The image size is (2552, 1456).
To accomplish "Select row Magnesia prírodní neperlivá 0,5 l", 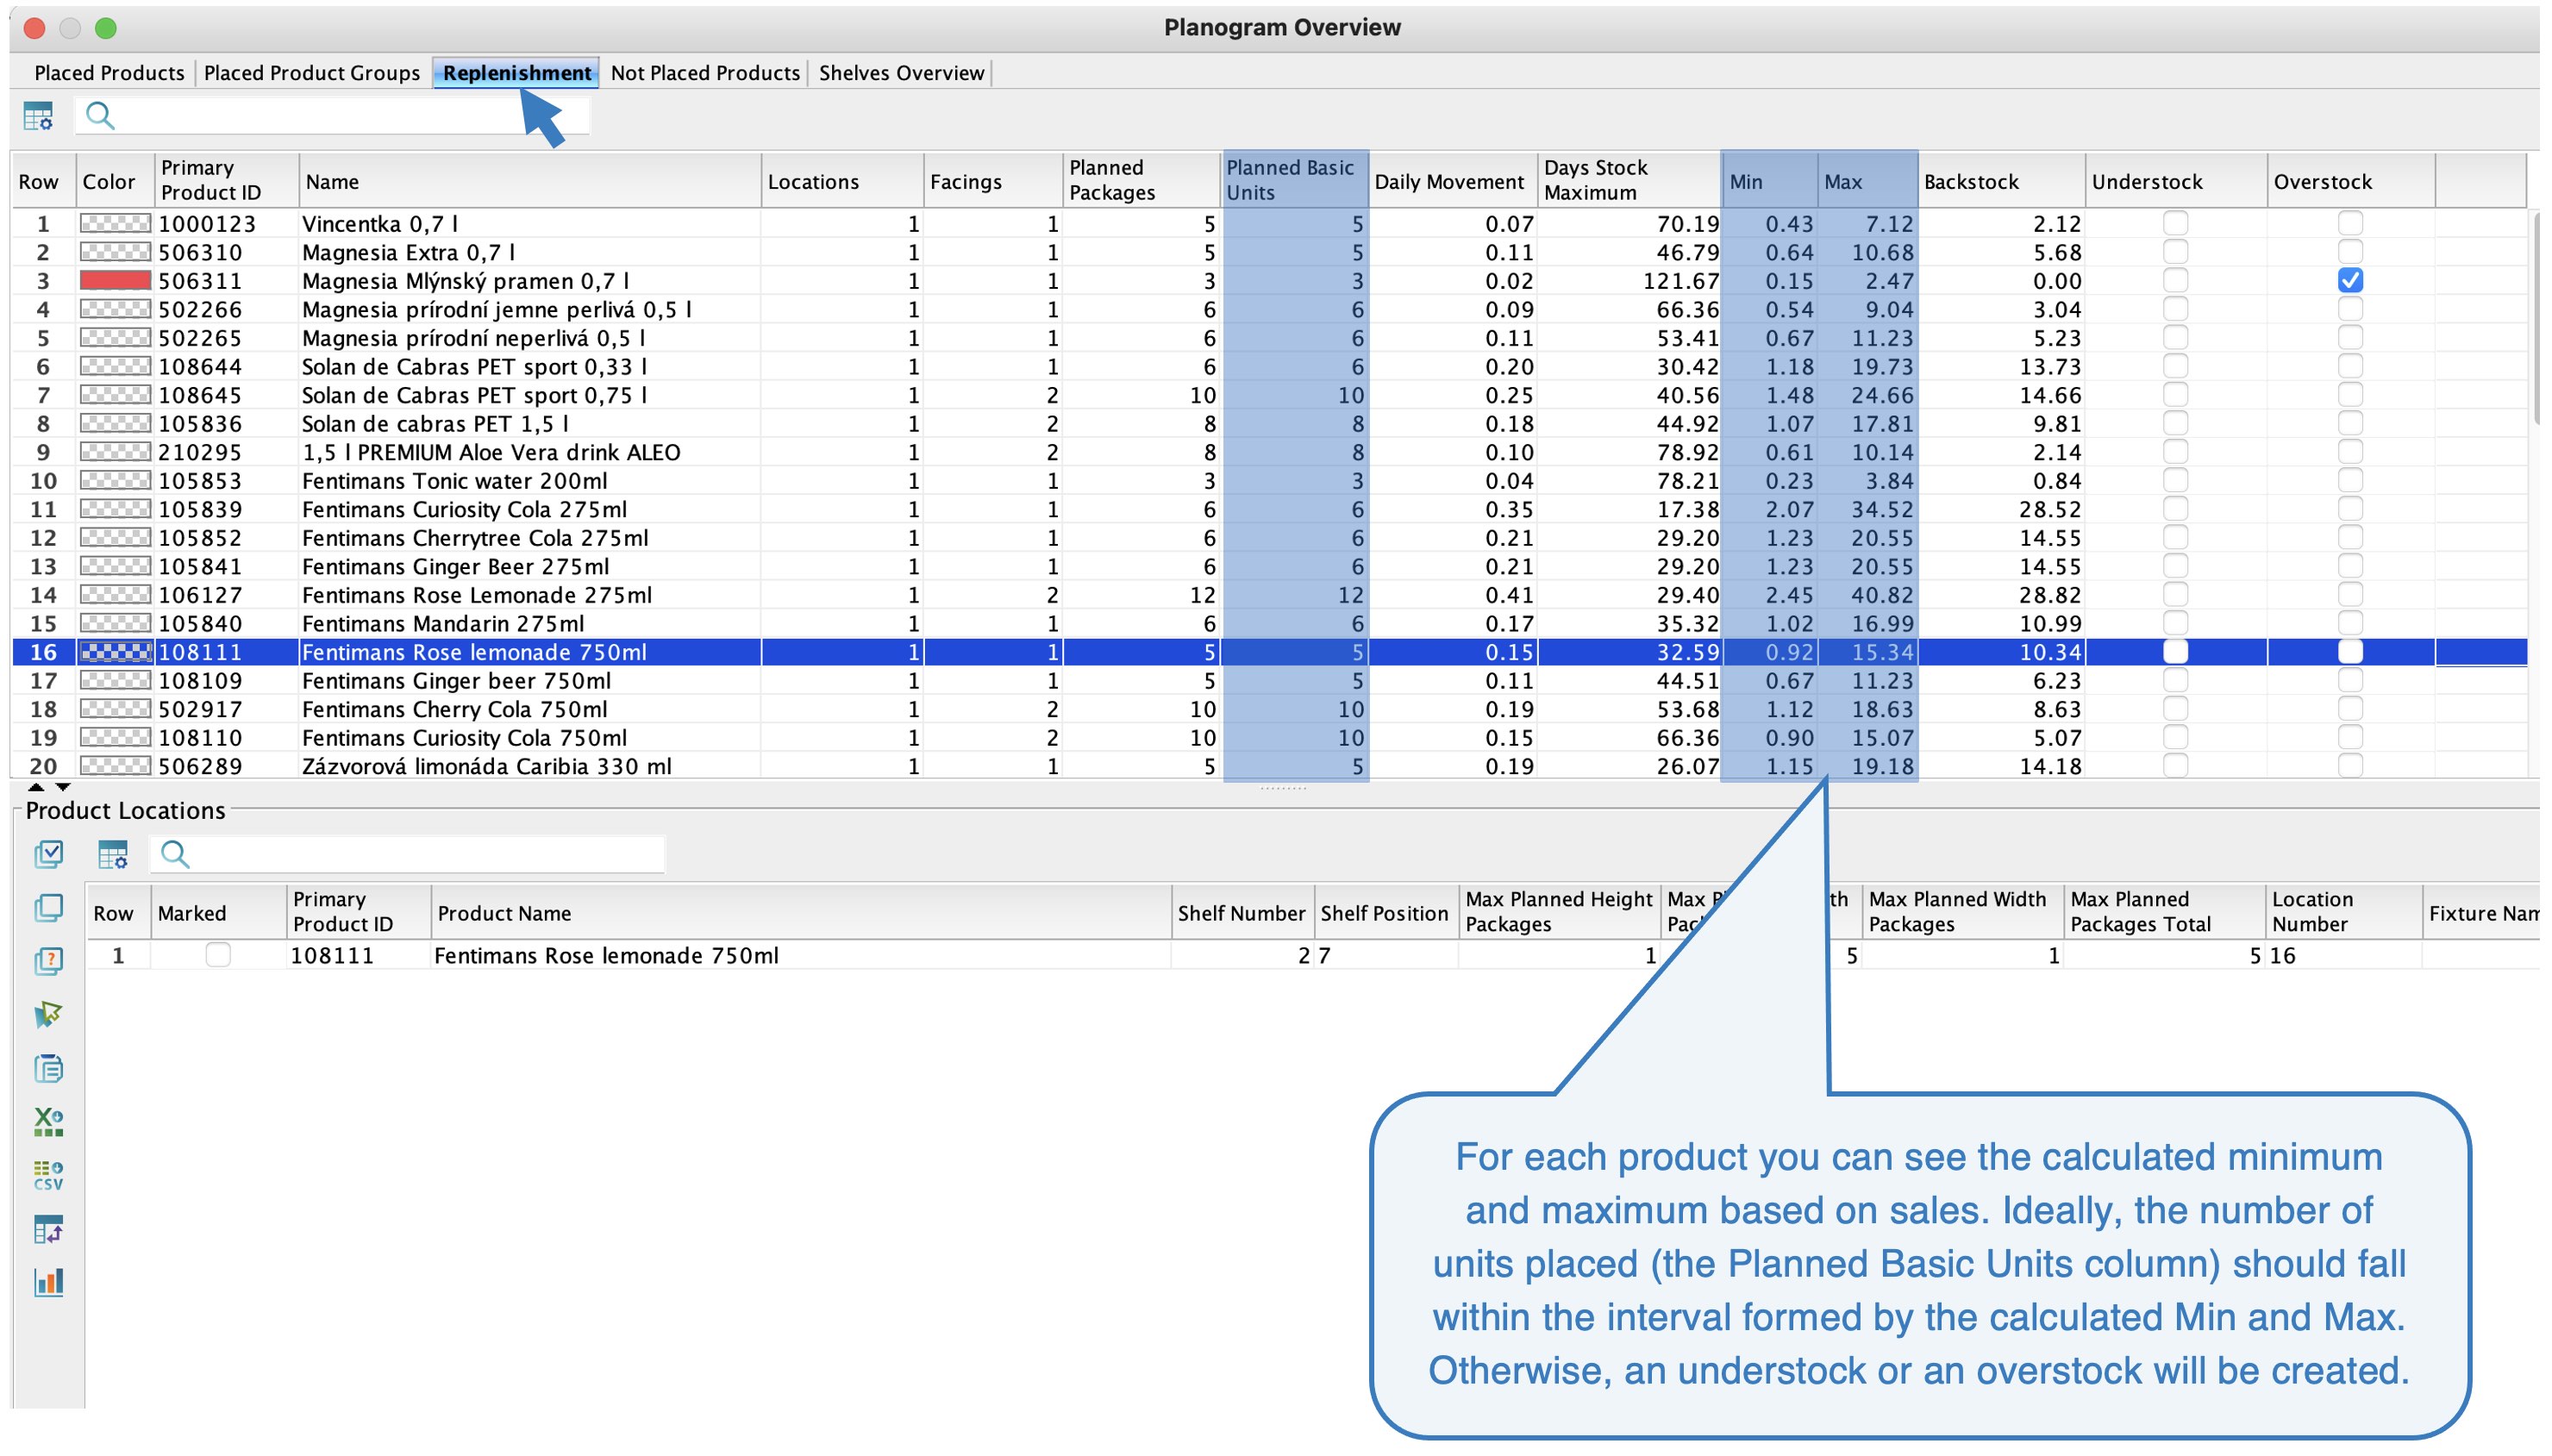I will 1270,338.
